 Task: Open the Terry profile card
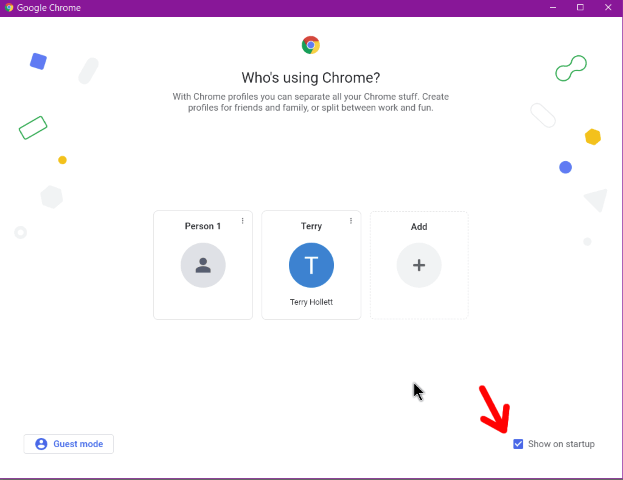click(311, 265)
